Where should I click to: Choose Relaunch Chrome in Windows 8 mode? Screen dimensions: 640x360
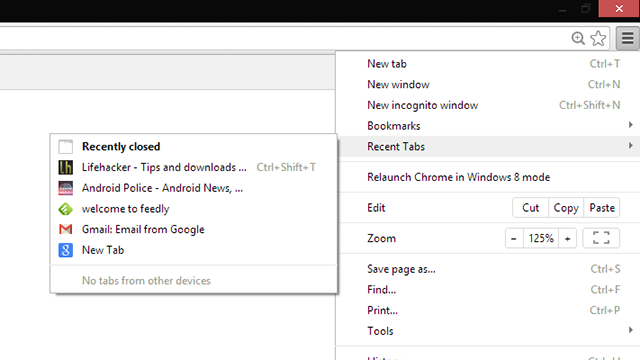pyautogui.click(x=488, y=177)
